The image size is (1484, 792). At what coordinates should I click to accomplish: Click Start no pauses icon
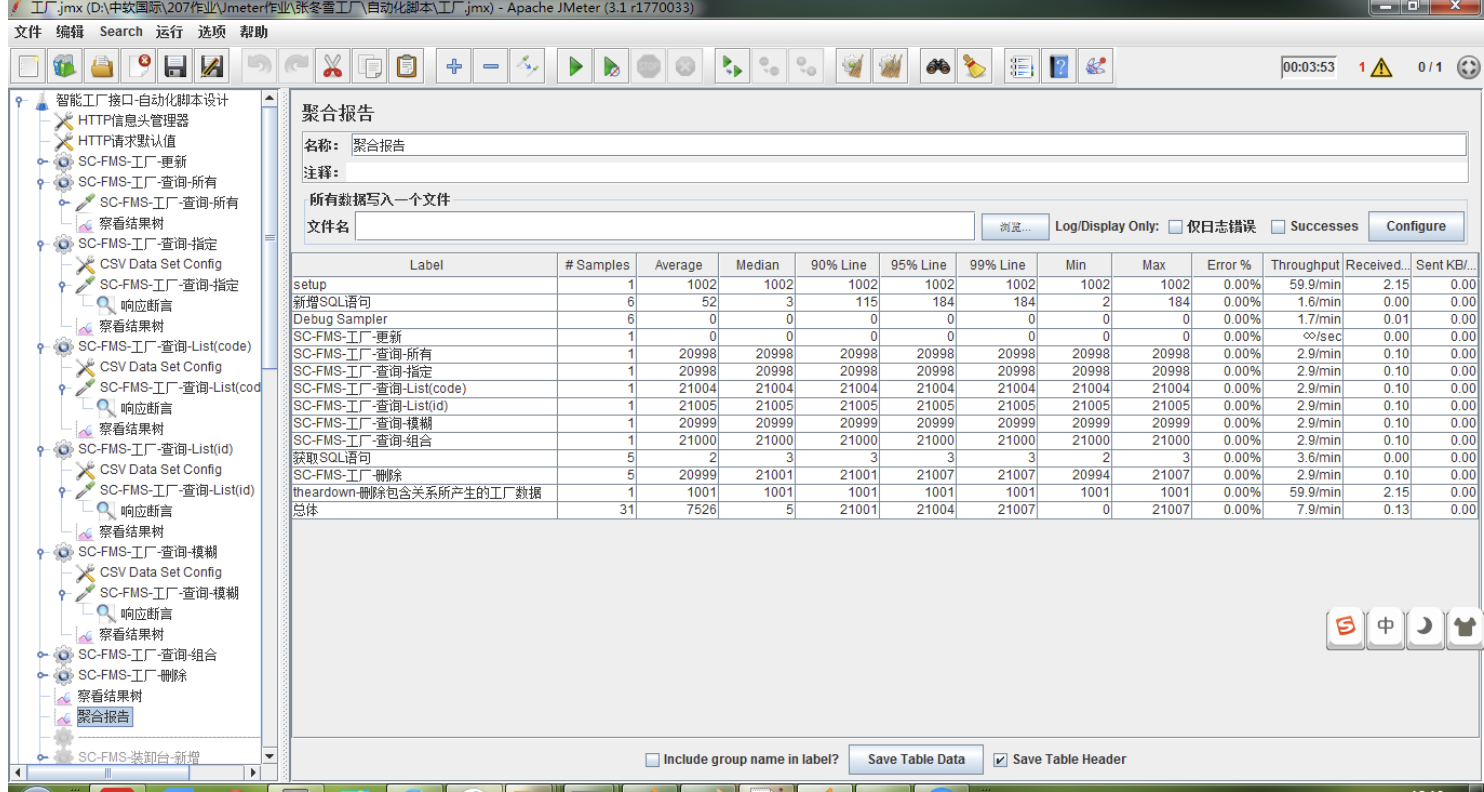click(x=611, y=67)
